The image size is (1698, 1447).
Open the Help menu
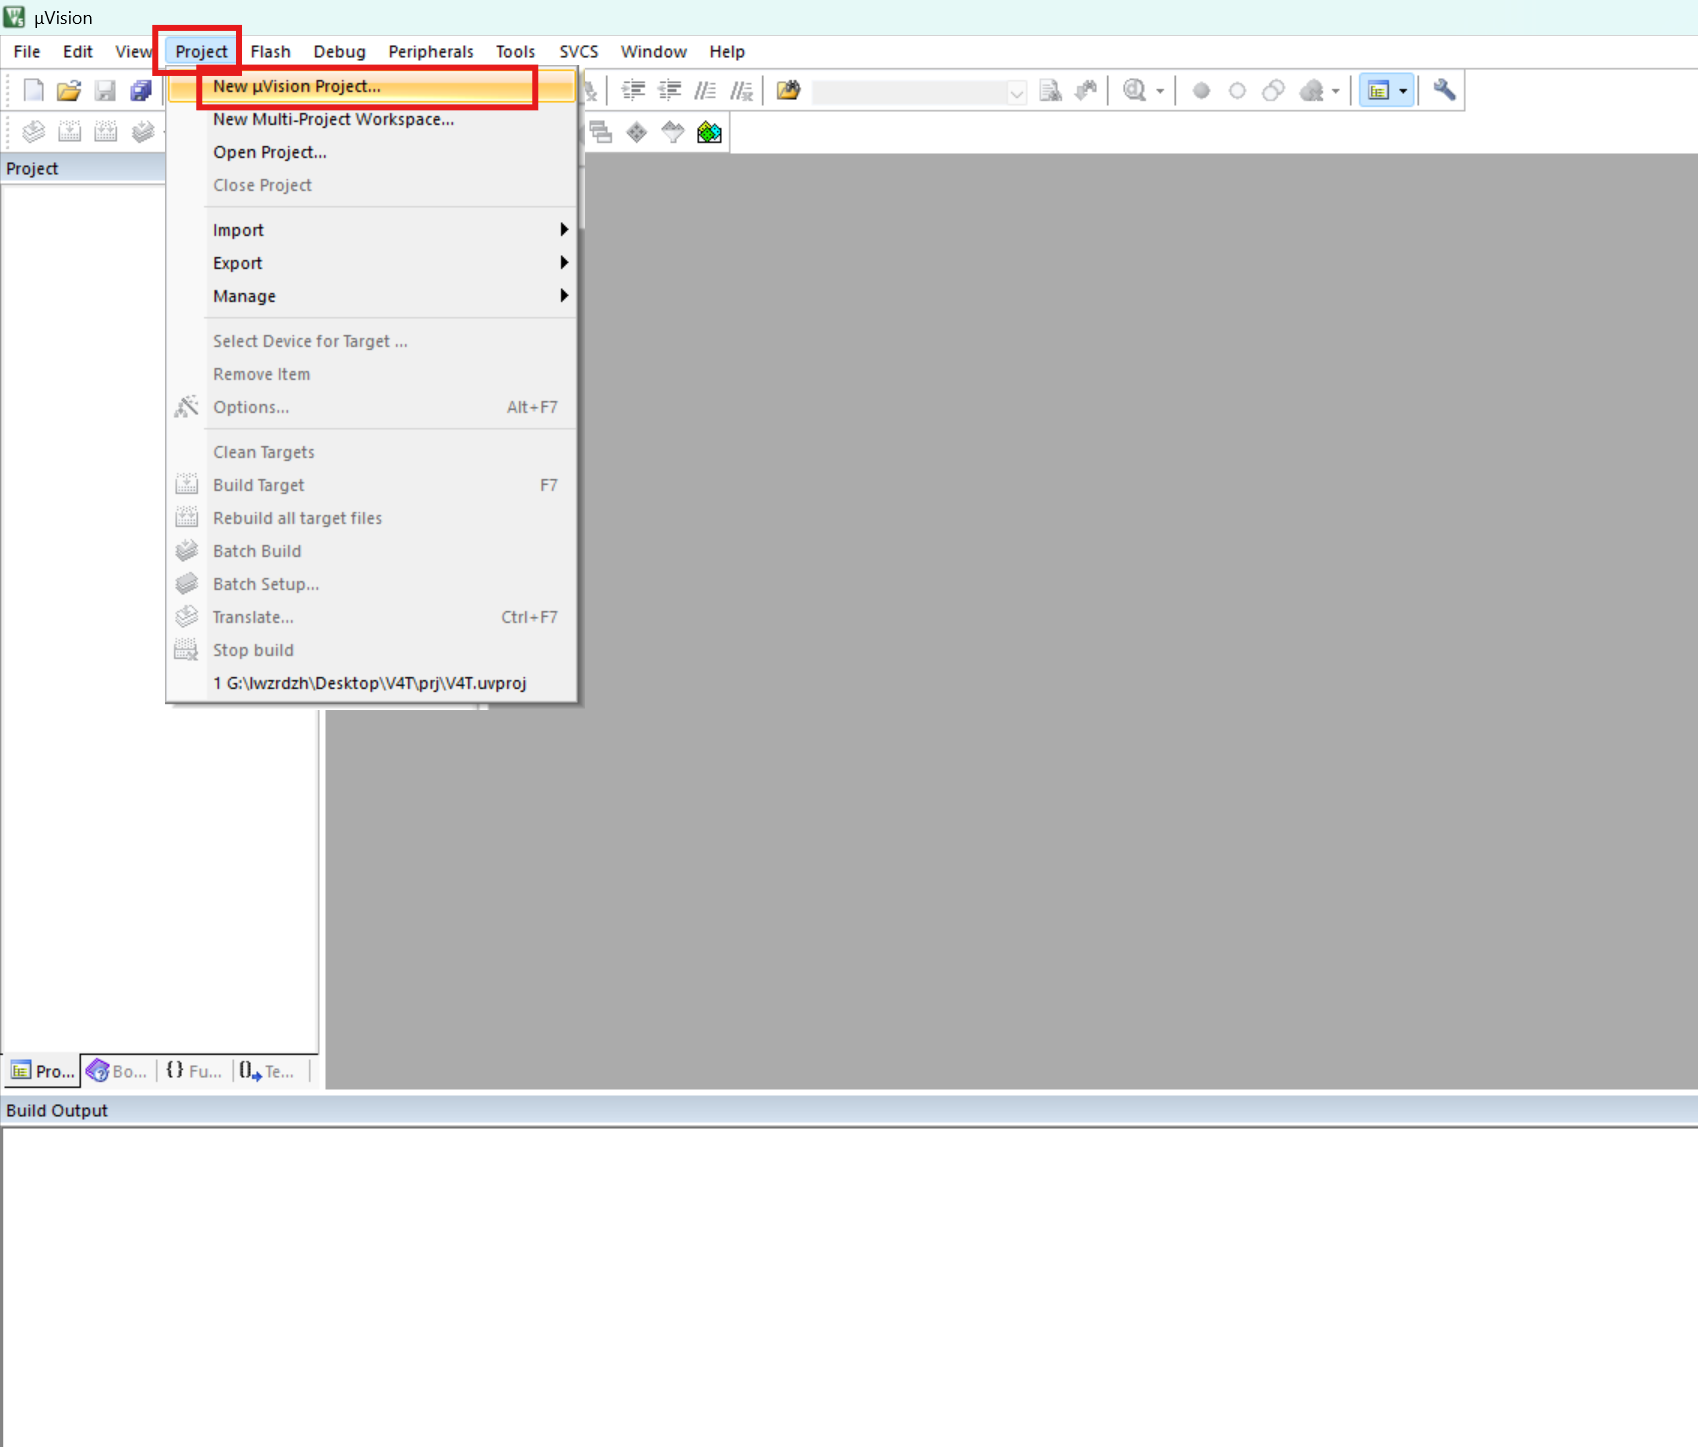(727, 52)
